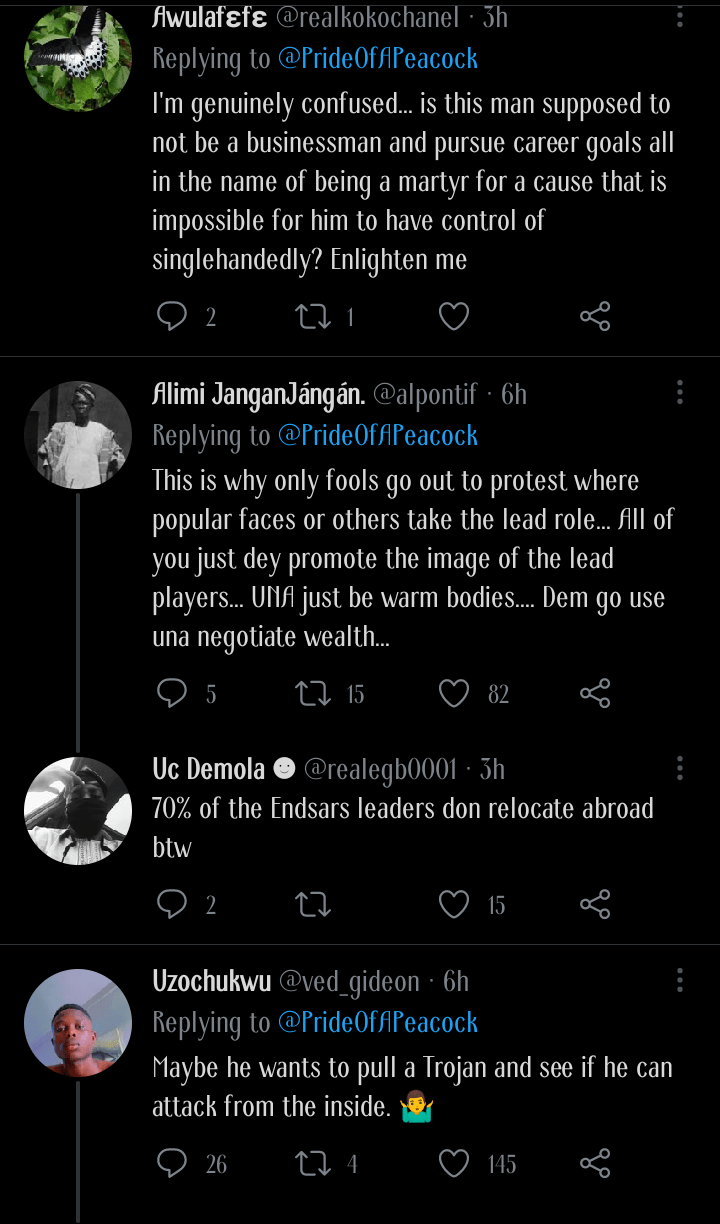Open Alimi JanganJángán's profile name
Image resolution: width=720 pixels, height=1224 pixels.
click(x=258, y=394)
